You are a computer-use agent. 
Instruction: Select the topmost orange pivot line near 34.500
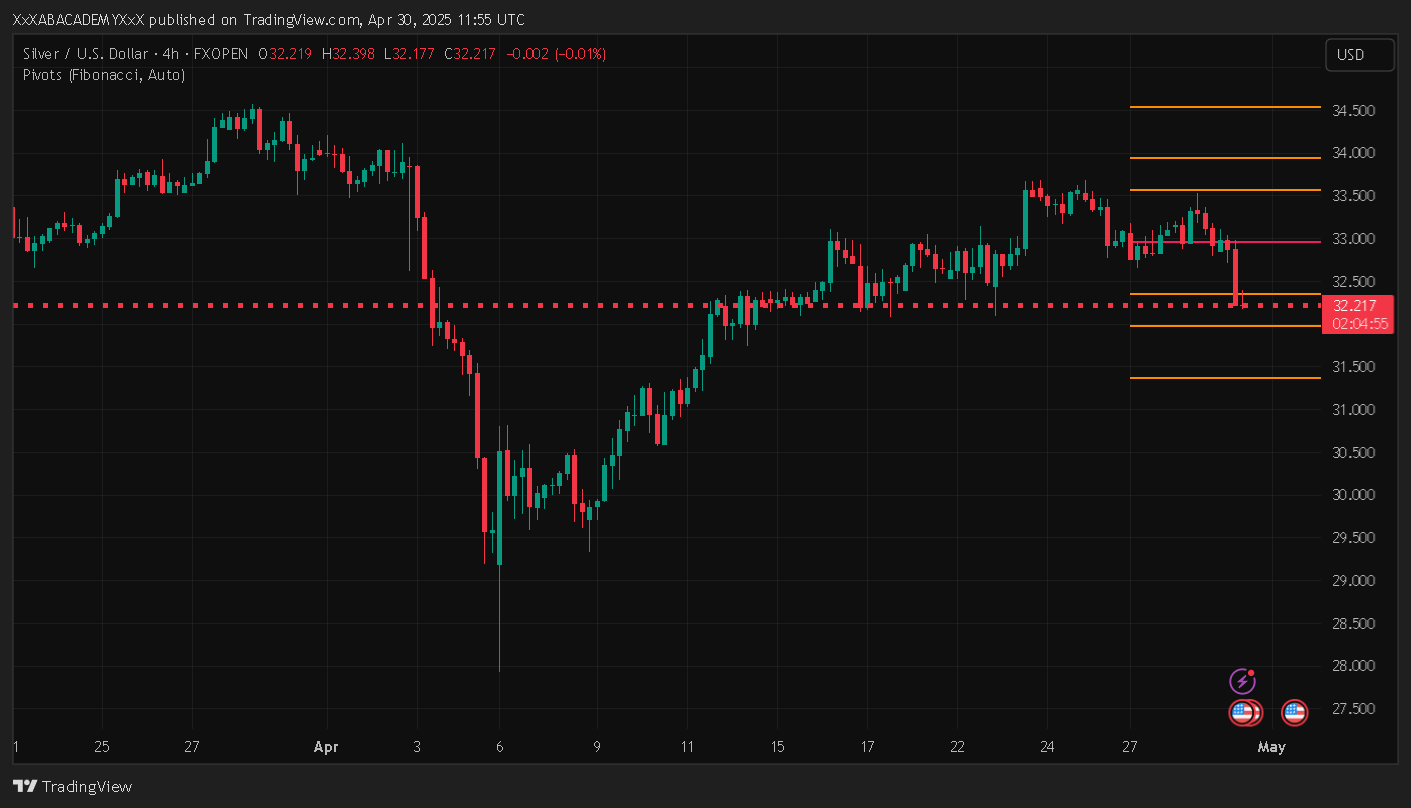[x=1225, y=107]
